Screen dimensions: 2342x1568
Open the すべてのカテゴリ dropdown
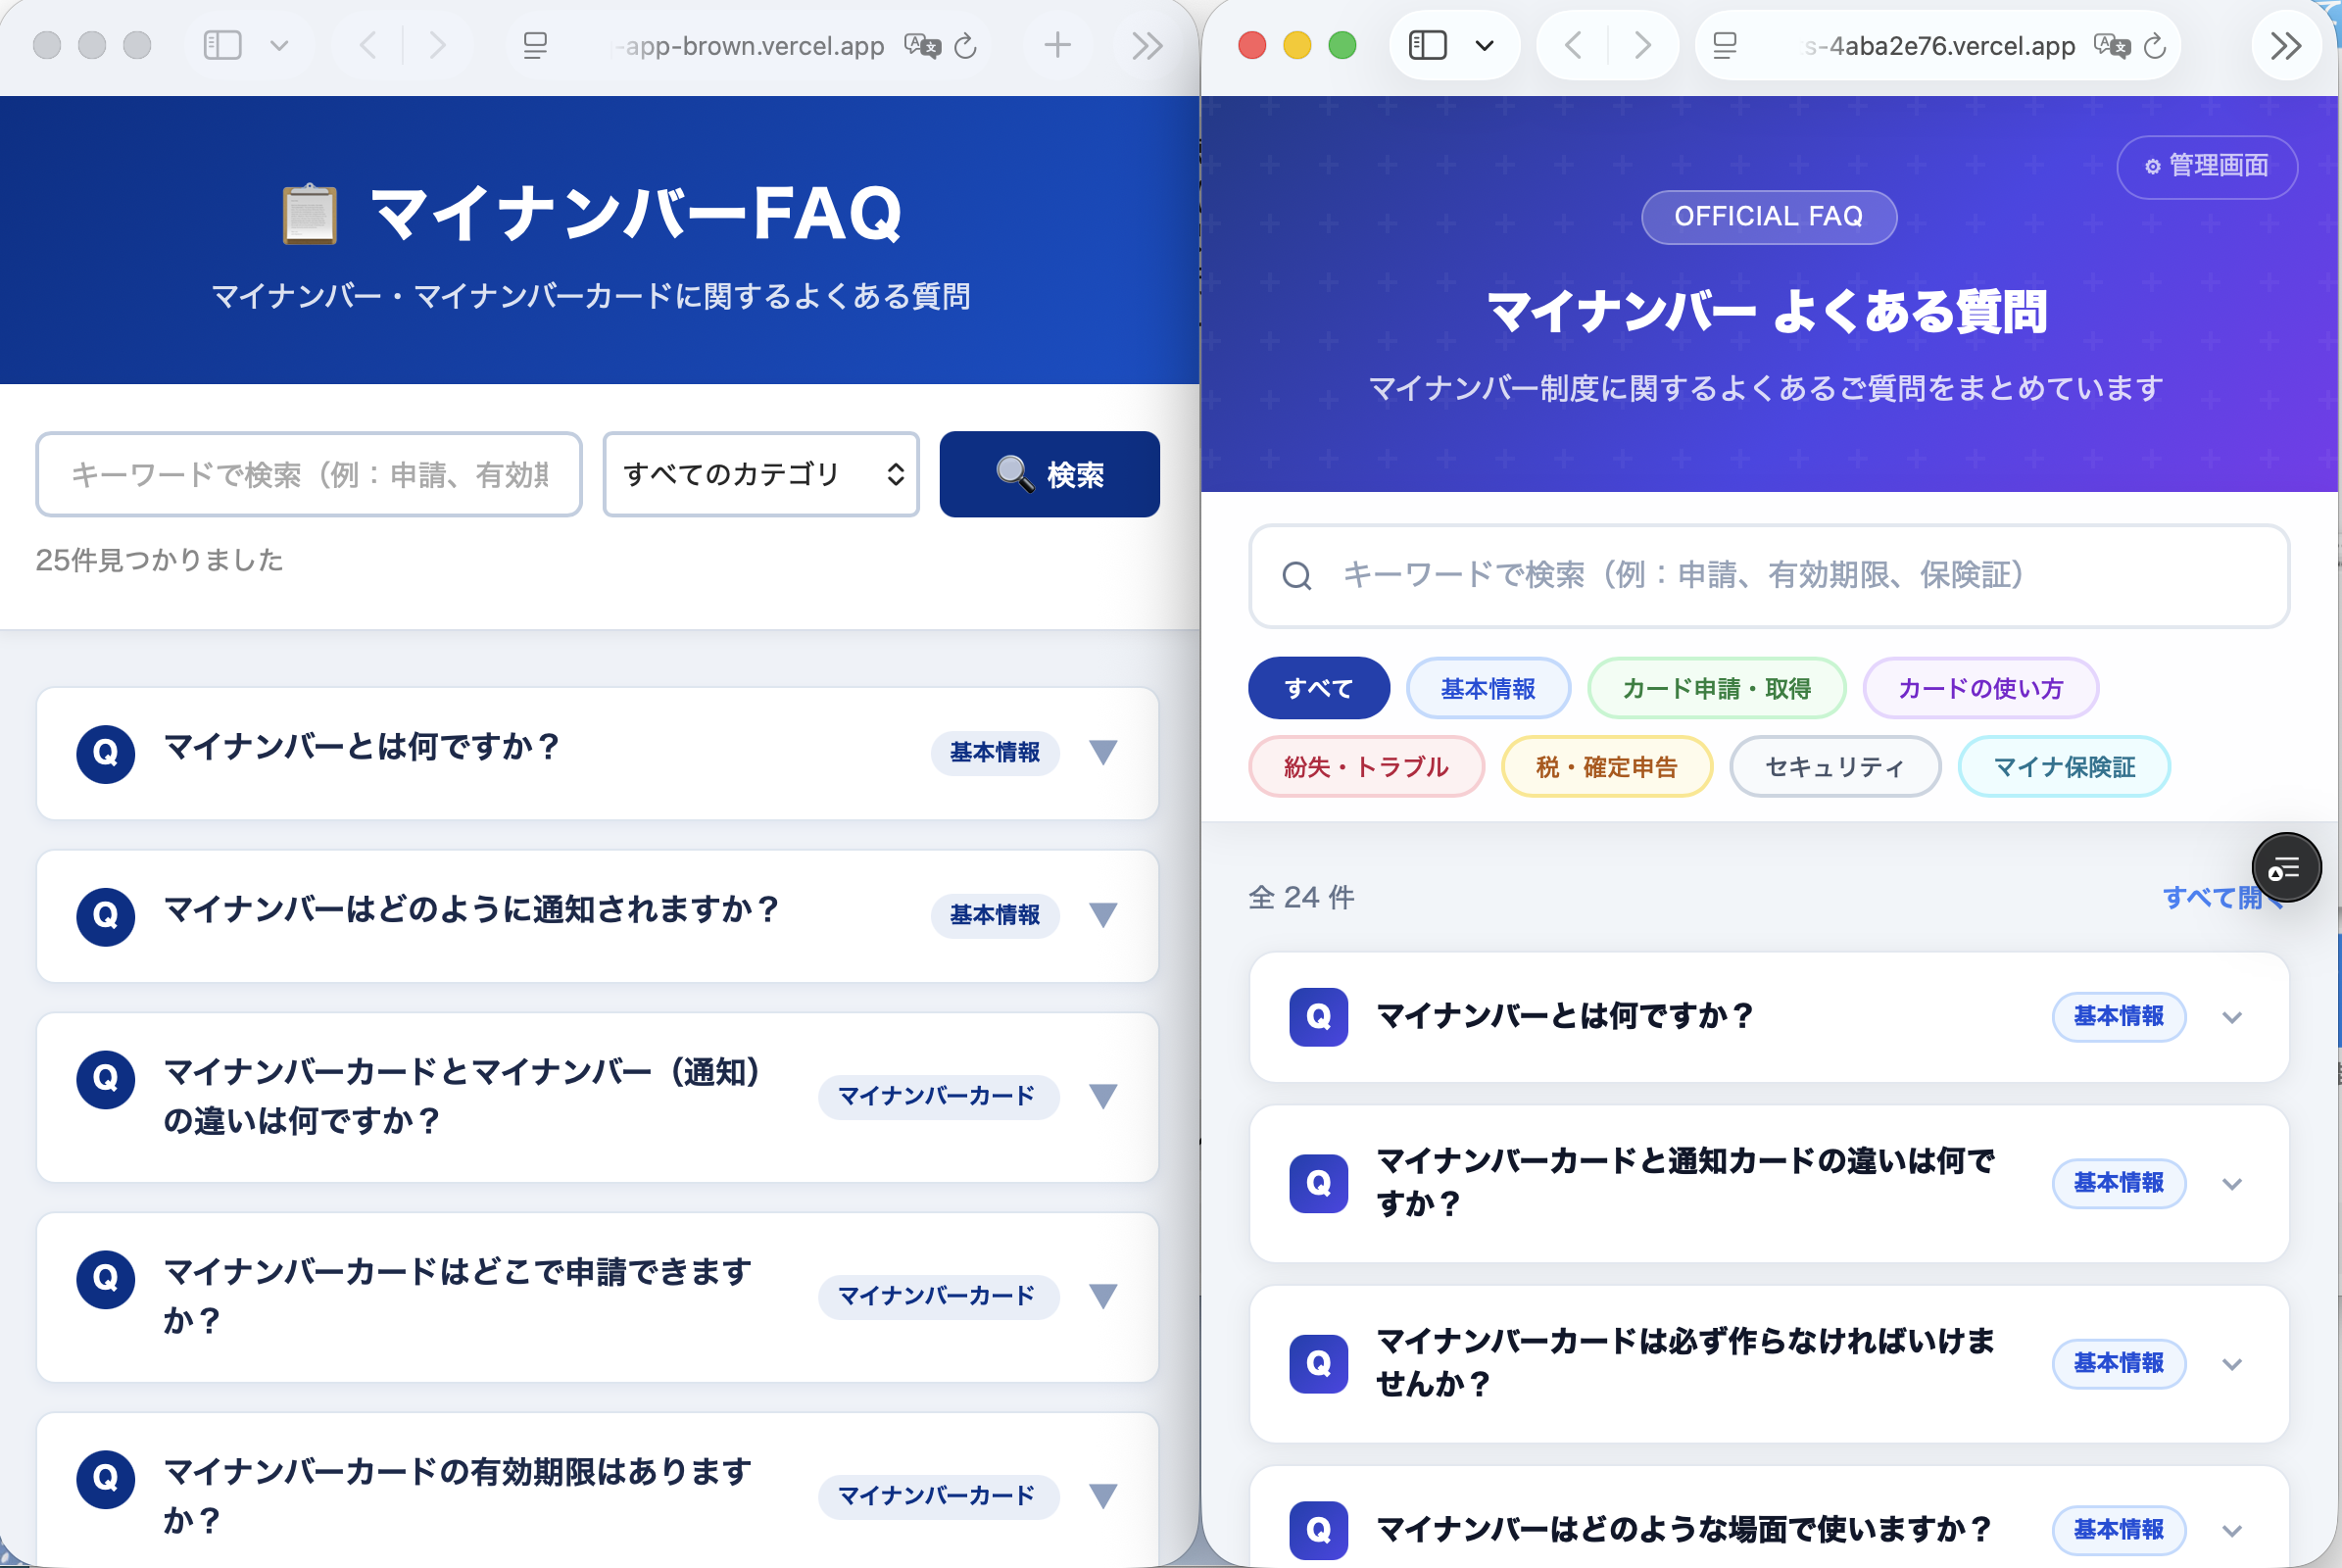click(761, 475)
